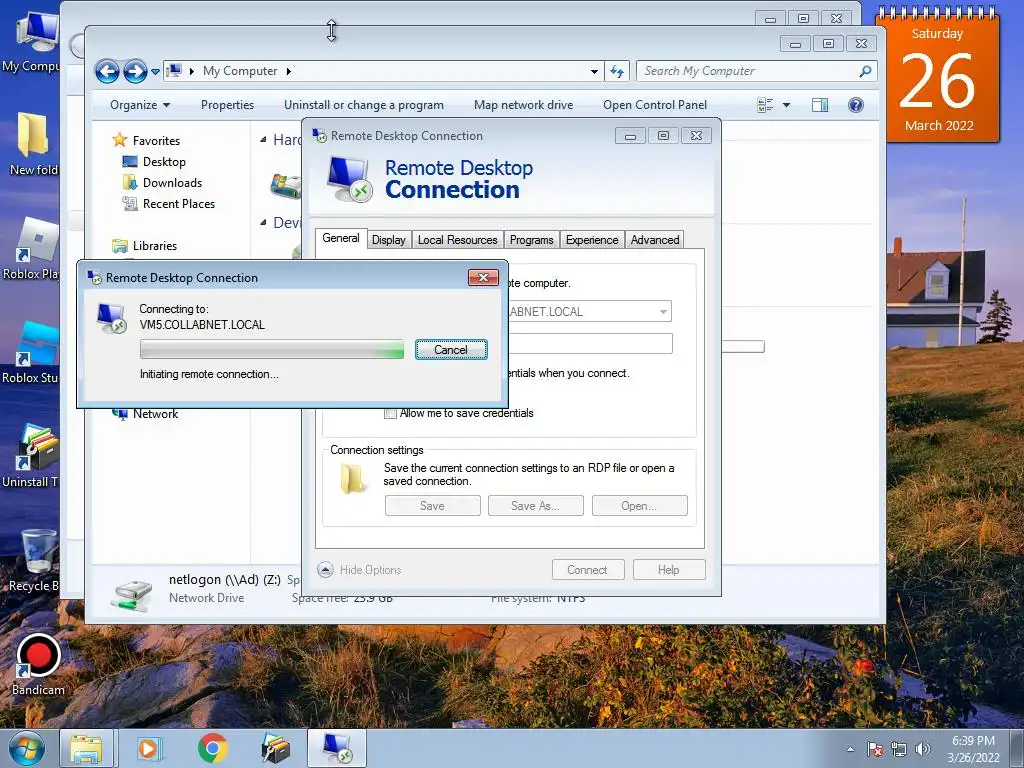The height and width of the screenshot is (768, 1024).
Task: Select the Advanced tab
Action: click(x=655, y=240)
